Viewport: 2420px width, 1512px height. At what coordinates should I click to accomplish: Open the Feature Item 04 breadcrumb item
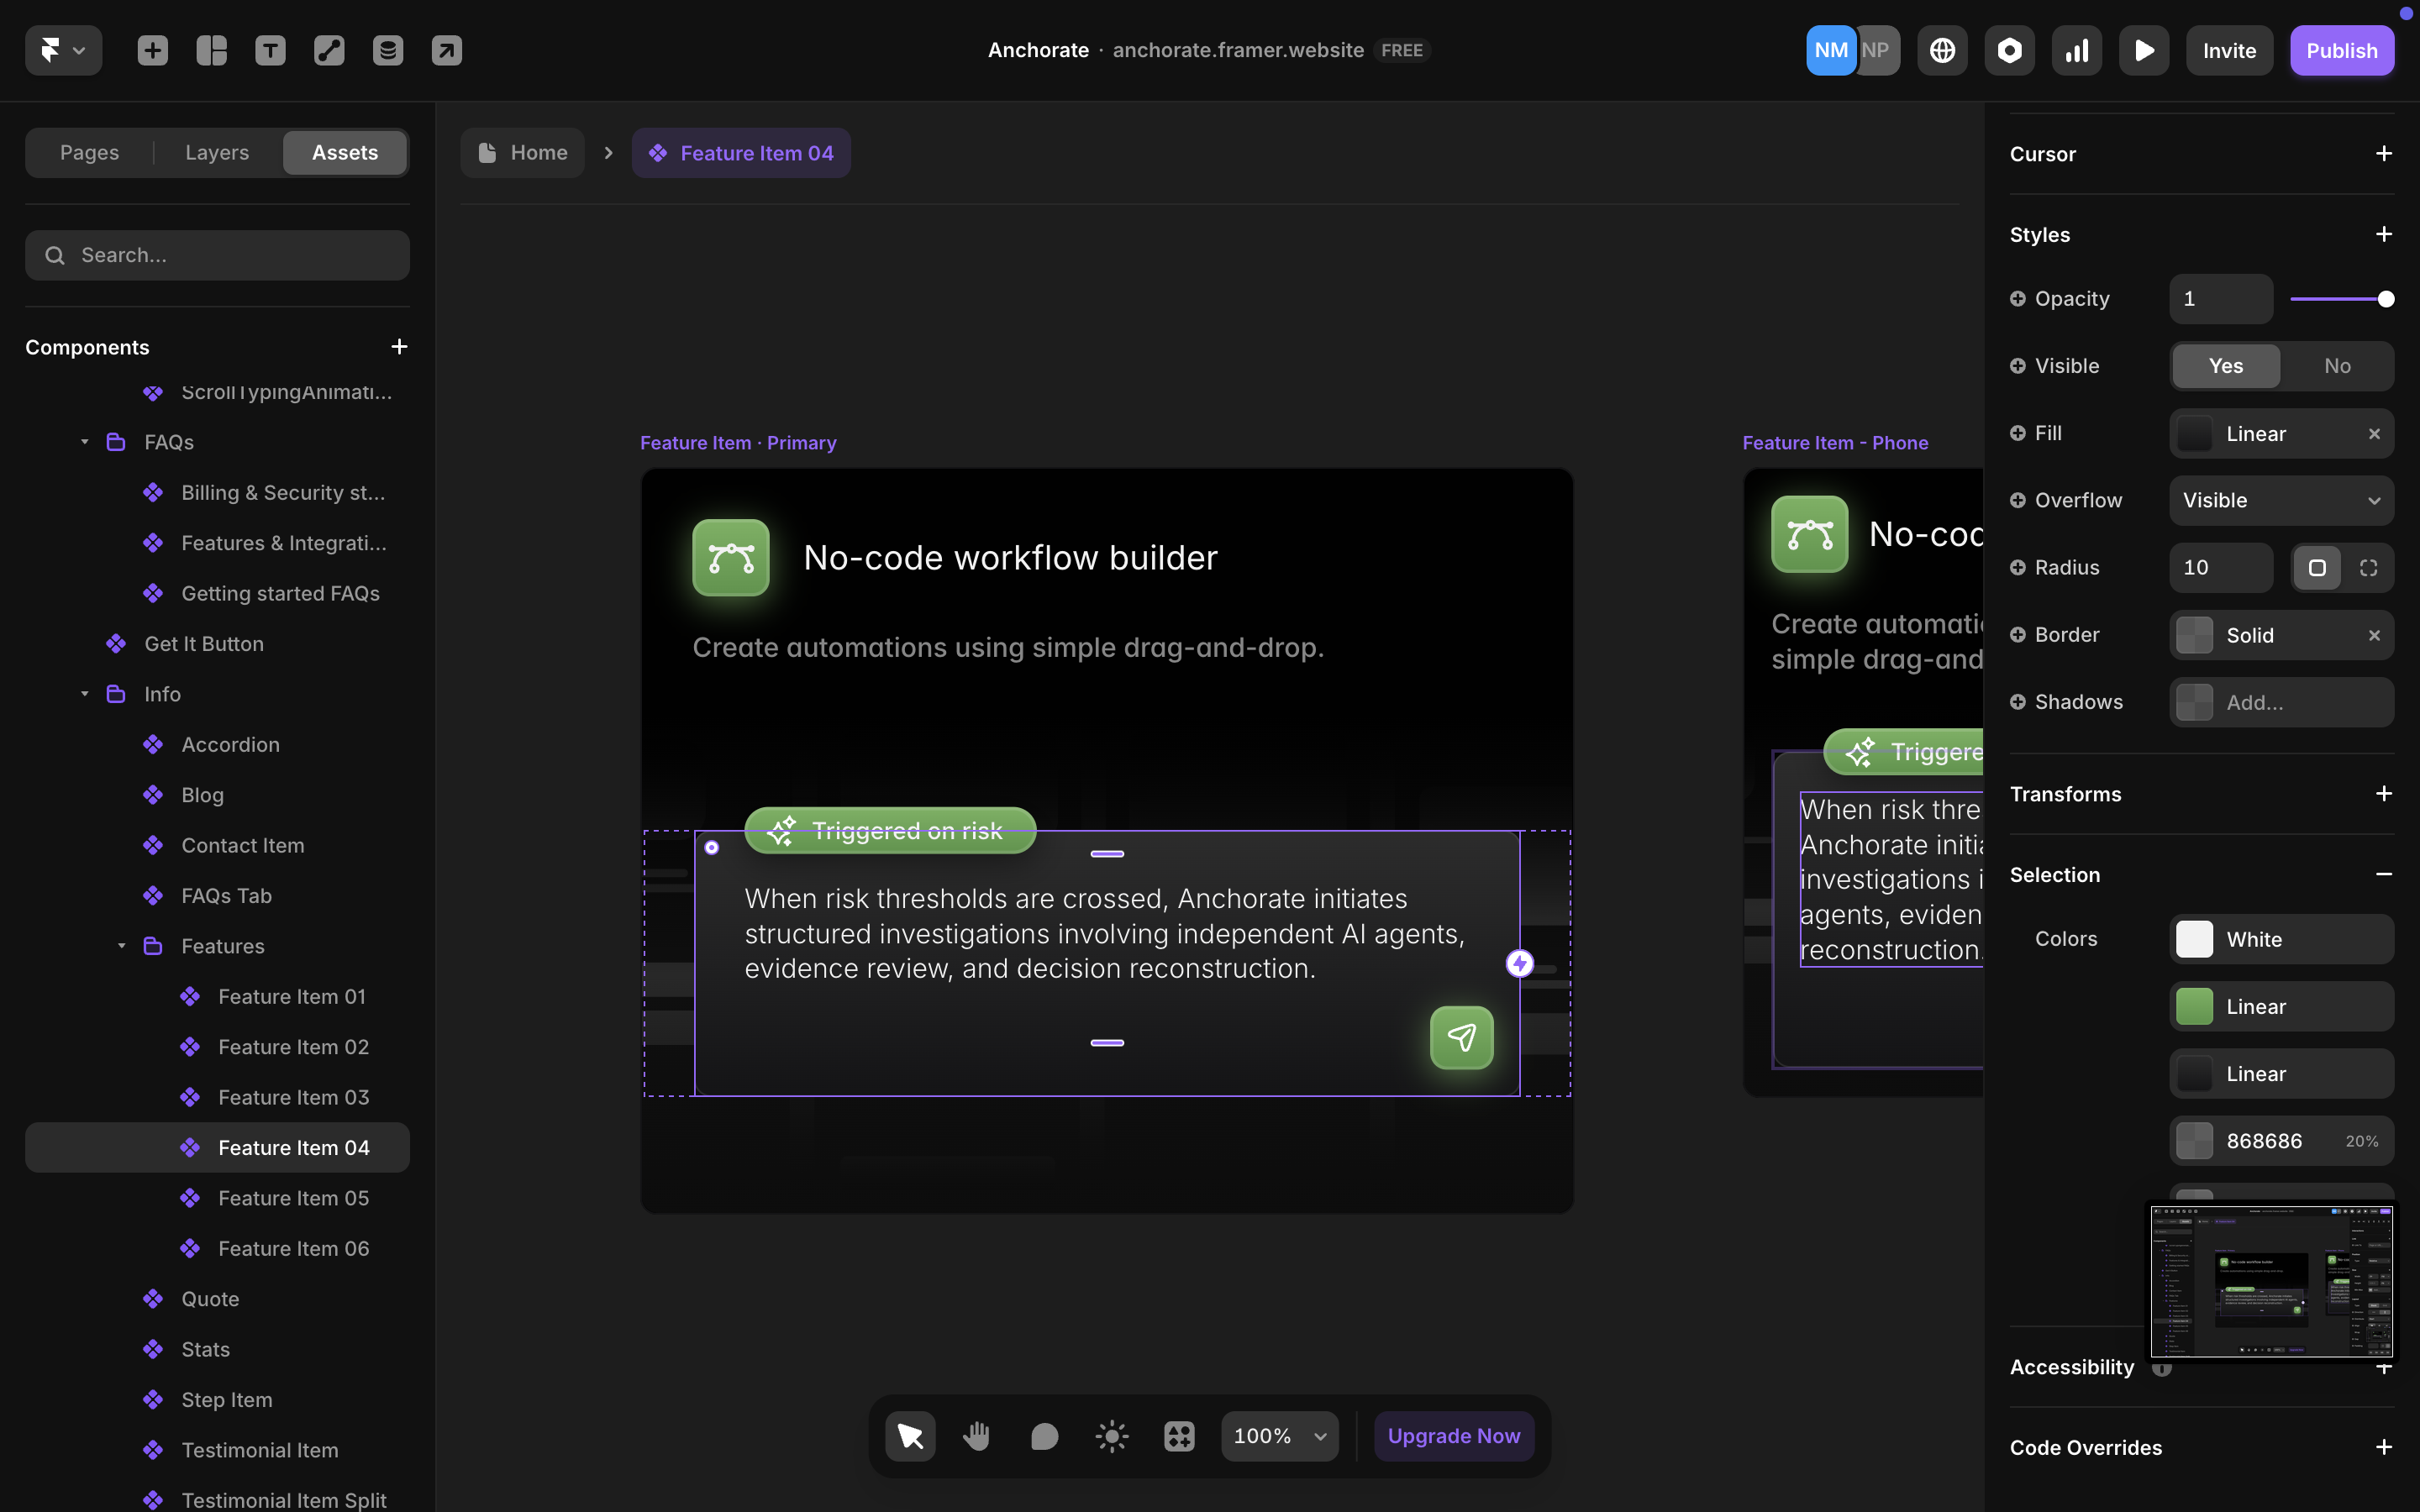[x=741, y=152]
